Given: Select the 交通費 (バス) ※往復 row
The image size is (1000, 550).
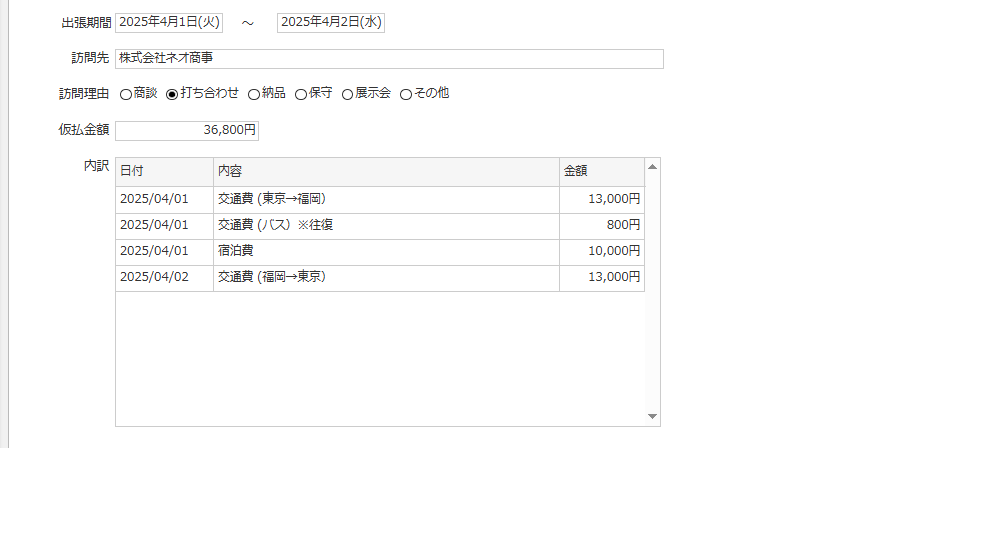Looking at the screenshot, I should (x=386, y=225).
